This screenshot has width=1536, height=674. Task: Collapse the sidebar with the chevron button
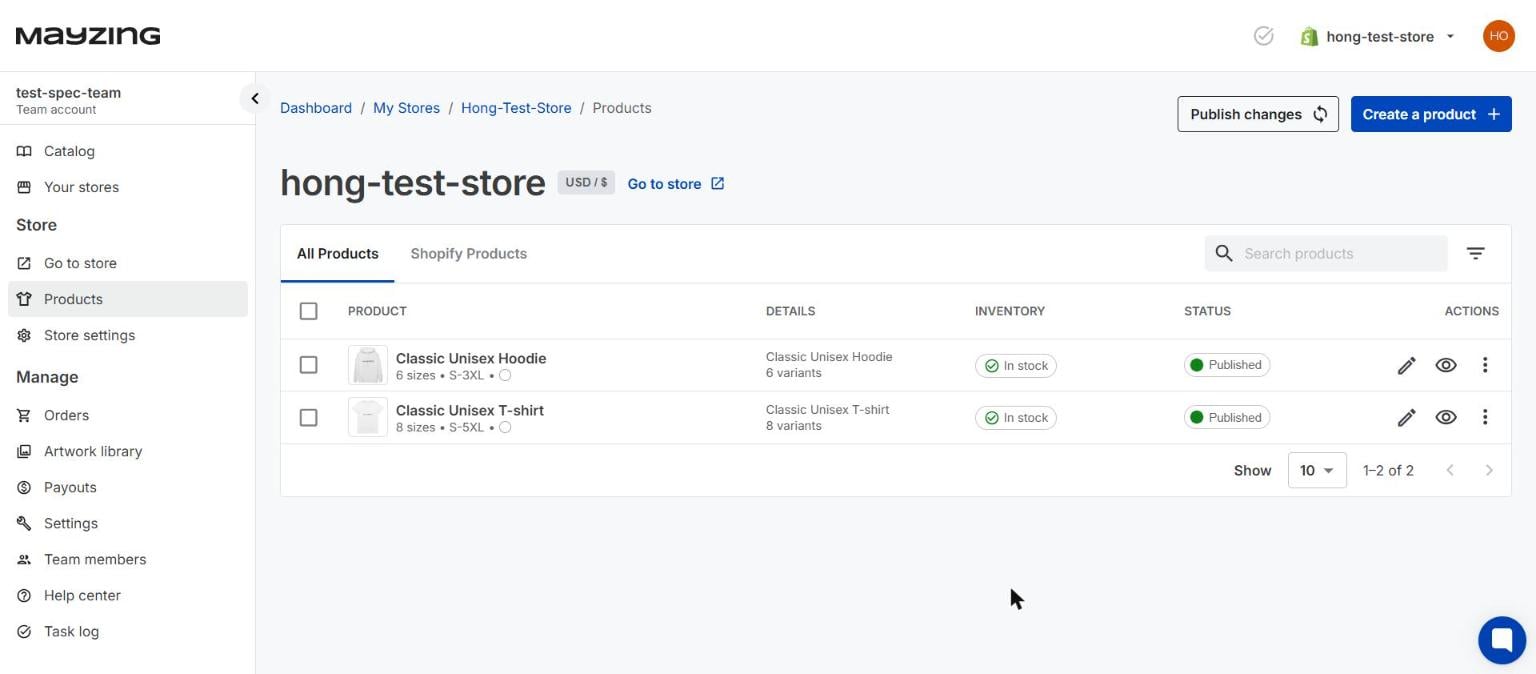[x=254, y=98]
